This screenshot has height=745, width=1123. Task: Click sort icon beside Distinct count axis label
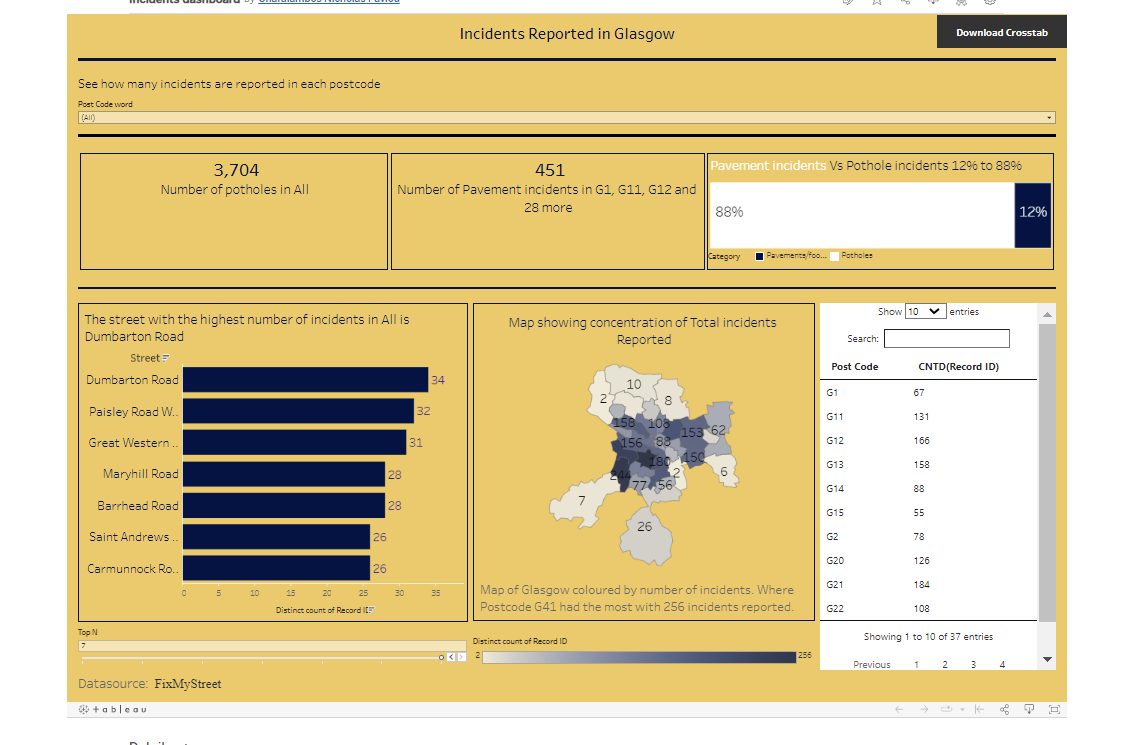[370, 610]
